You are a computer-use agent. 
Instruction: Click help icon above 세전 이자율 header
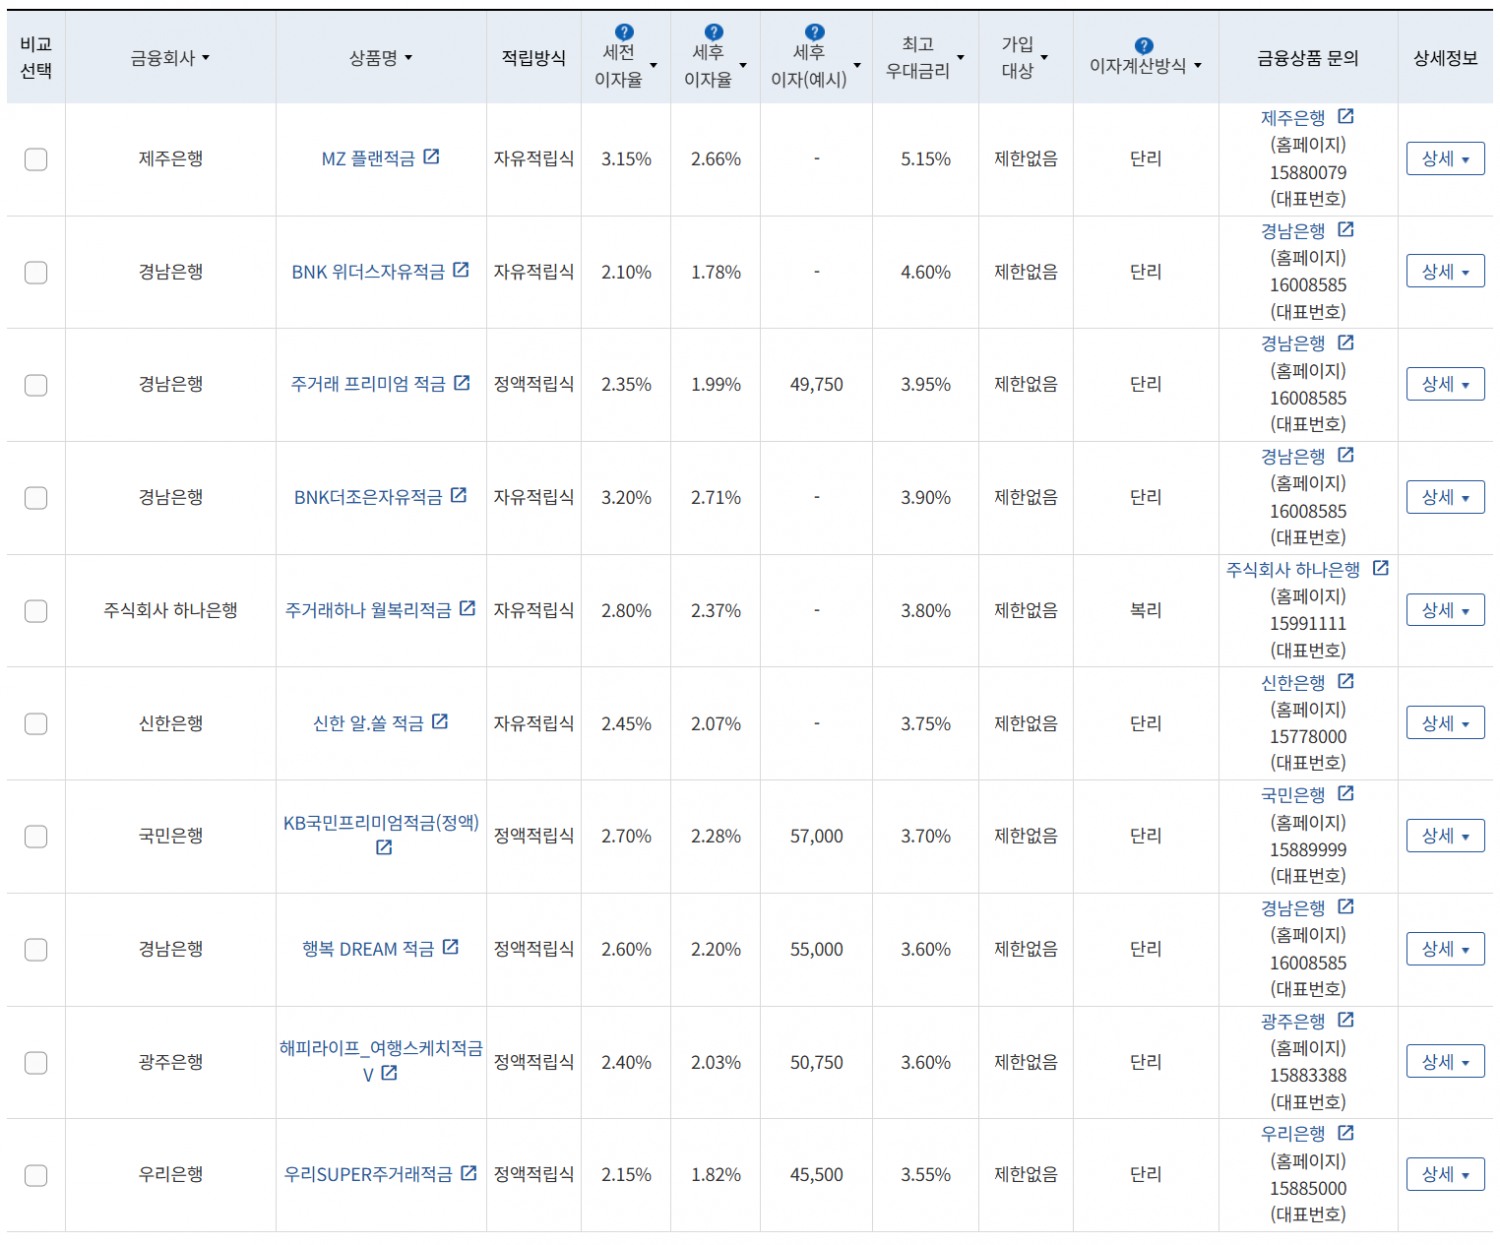coord(624,33)
